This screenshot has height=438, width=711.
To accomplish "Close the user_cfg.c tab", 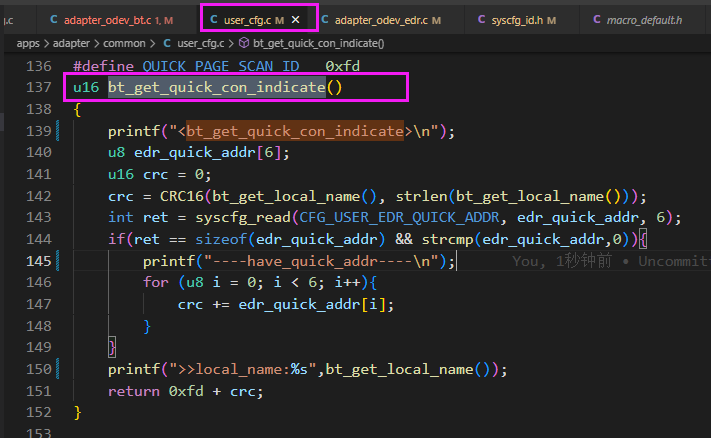I will tap(295, 20).
